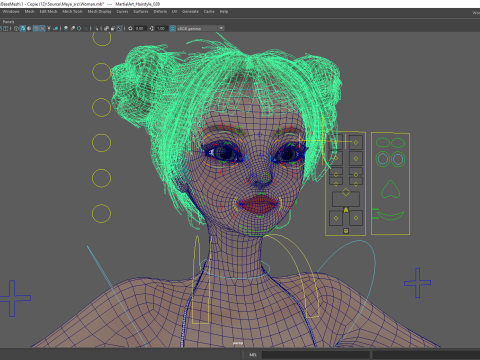
Task: Open the Edit Mesh menu
Action: (48, 12)
